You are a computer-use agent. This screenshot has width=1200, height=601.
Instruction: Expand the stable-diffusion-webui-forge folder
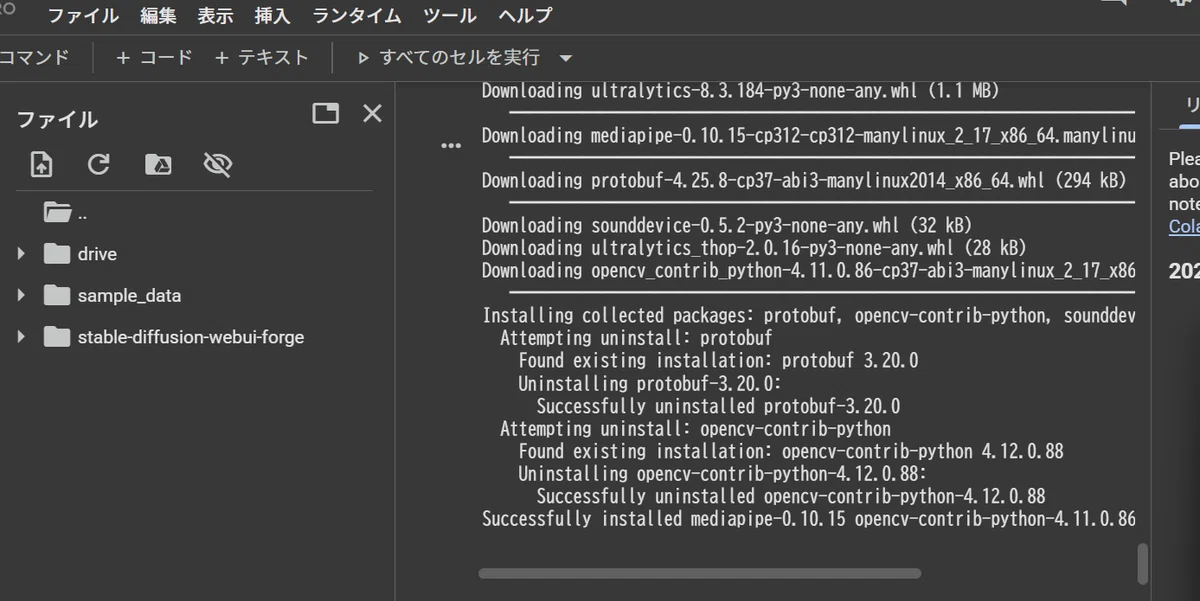[21, 337]
